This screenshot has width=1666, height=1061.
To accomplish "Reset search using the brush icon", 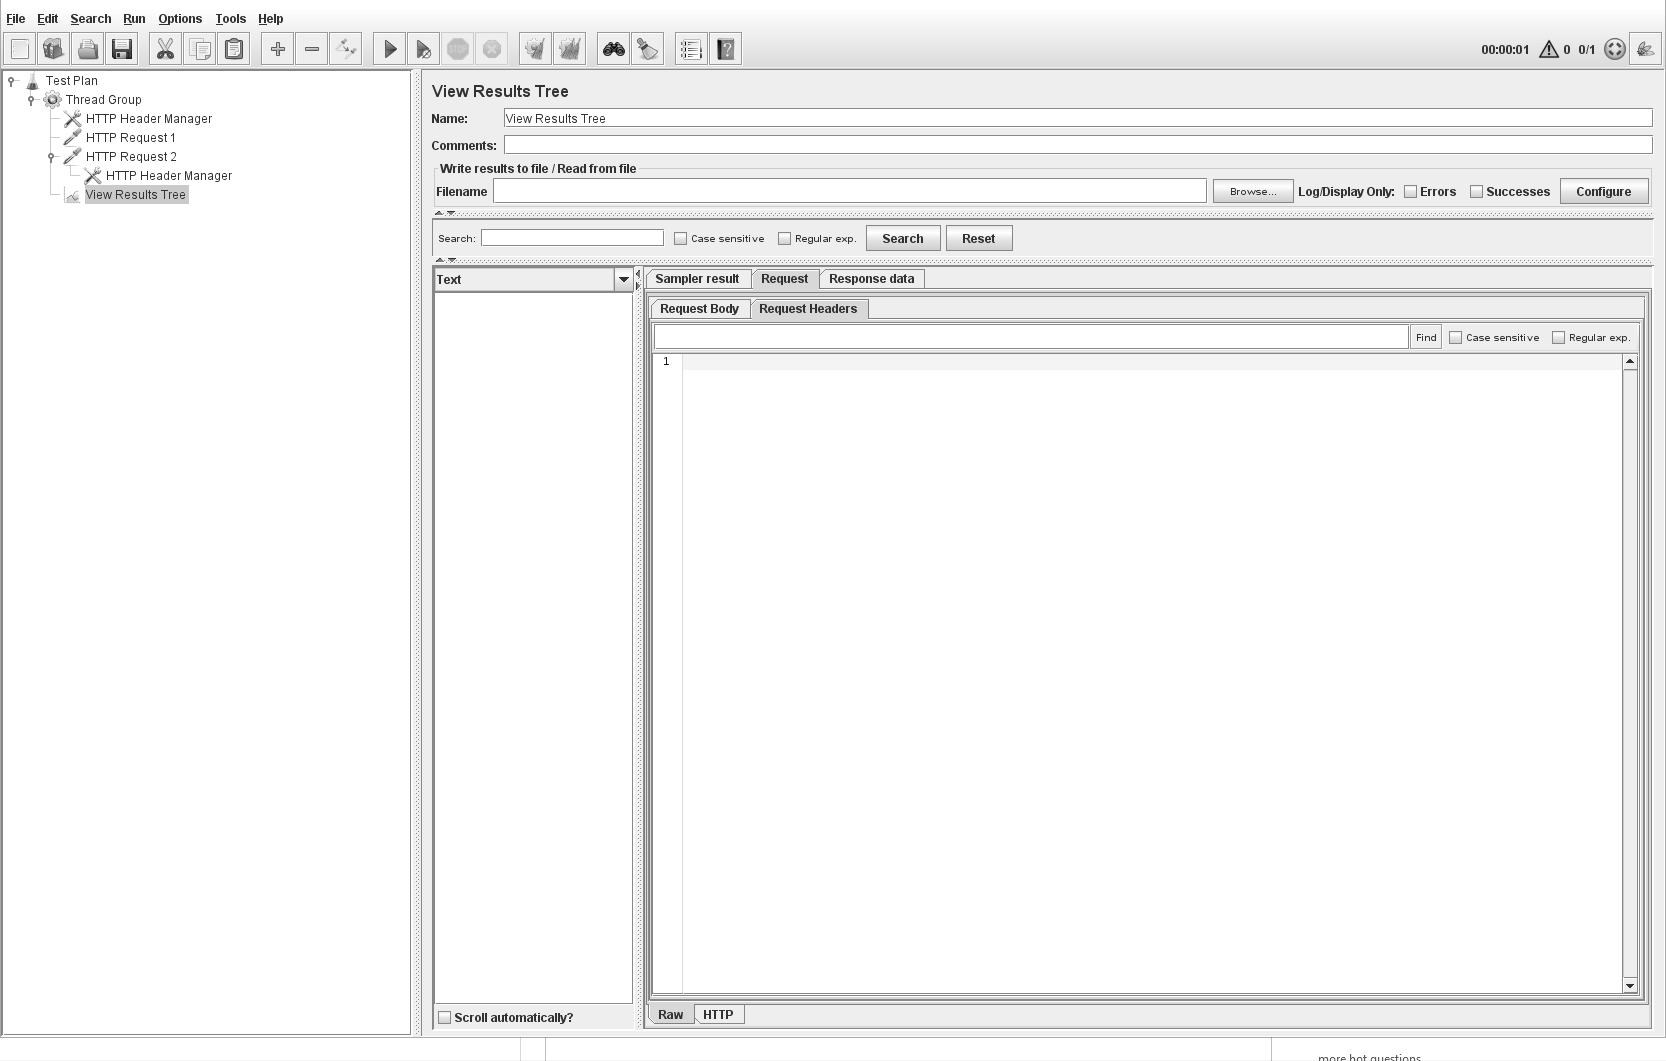I will [647, 49].
